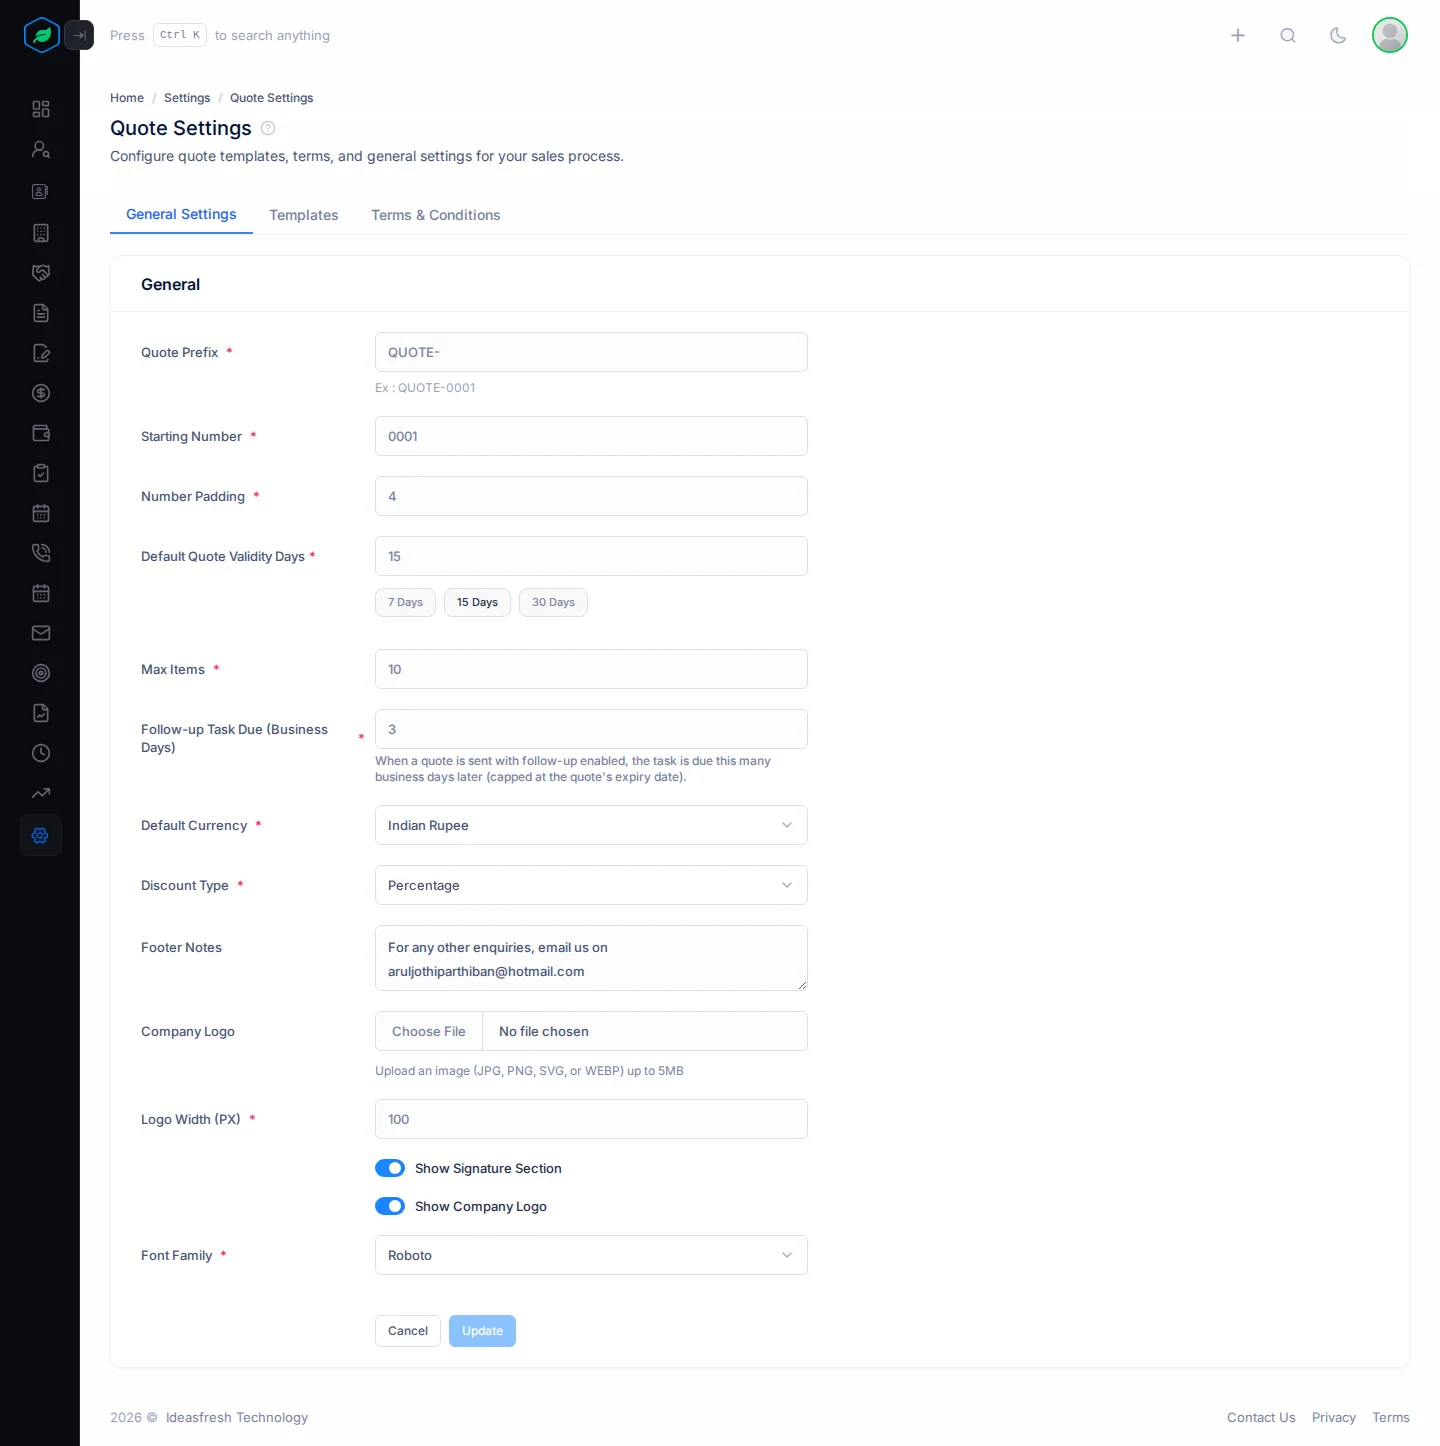Focus the Default Quote Validity Days field
Image resolution: width=1440 pixels, height=1446 pixels.
(591, 556)
